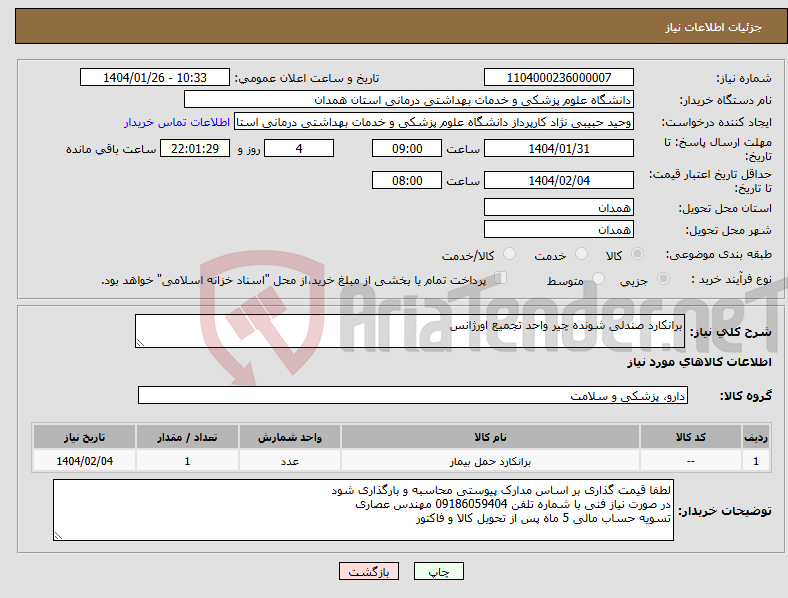This screenshot has height=598, width=788.
Task: Click the برانکارد حمل بیمار item name cell
Action: click(490, 461)
